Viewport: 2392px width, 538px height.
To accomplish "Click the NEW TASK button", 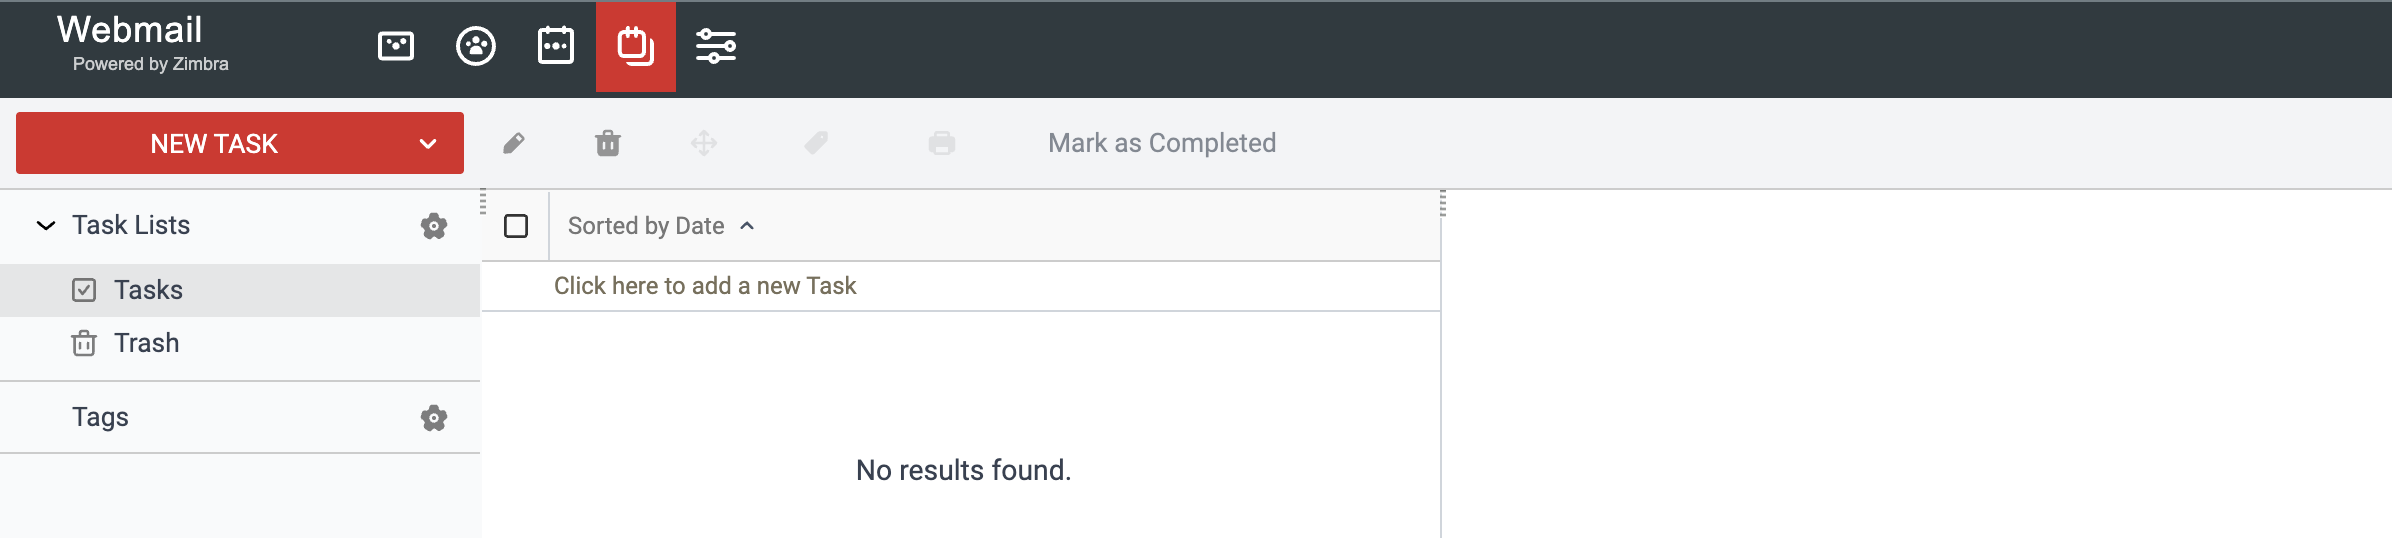I will tap(214, 144).
